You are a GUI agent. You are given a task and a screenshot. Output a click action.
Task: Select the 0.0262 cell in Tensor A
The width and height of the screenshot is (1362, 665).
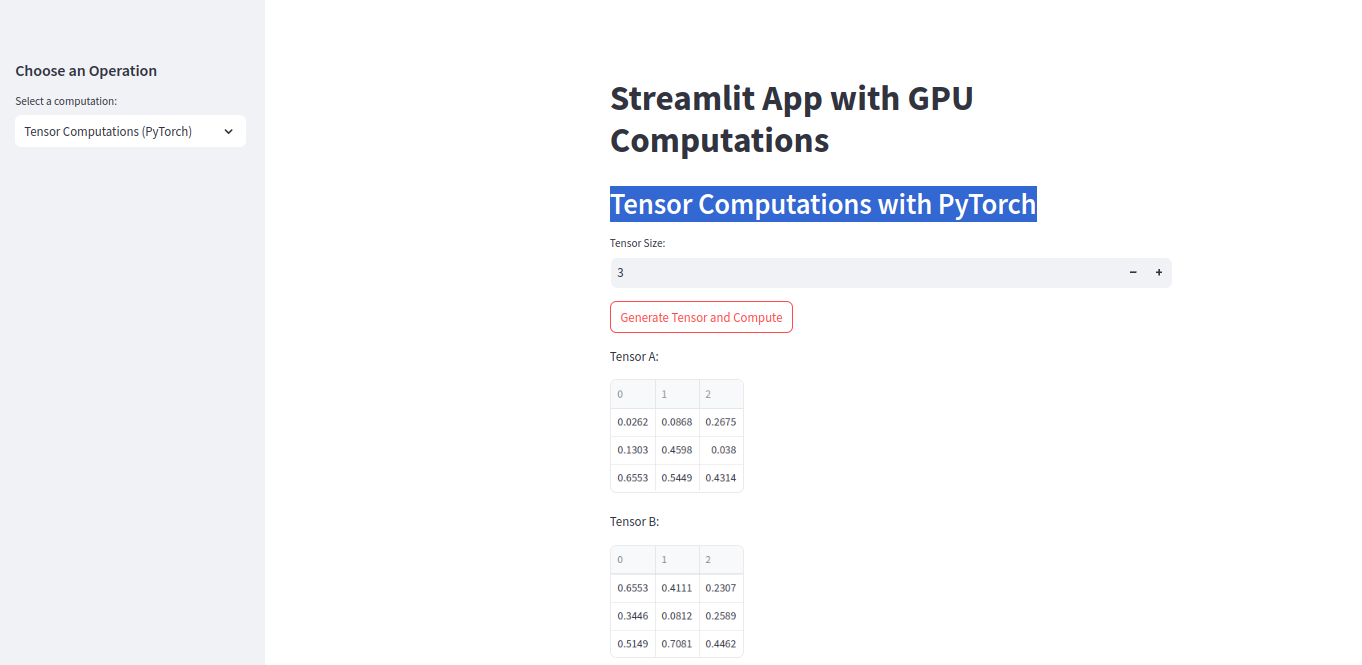[x=633, y=422]
